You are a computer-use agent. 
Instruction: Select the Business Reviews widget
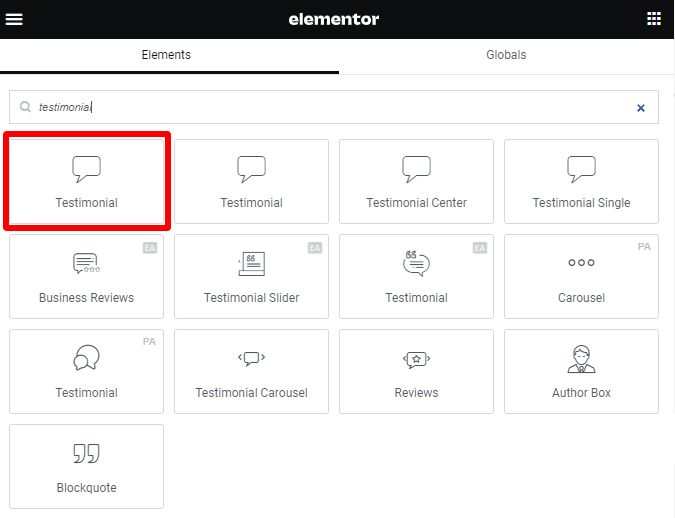[x=87, y=276]
